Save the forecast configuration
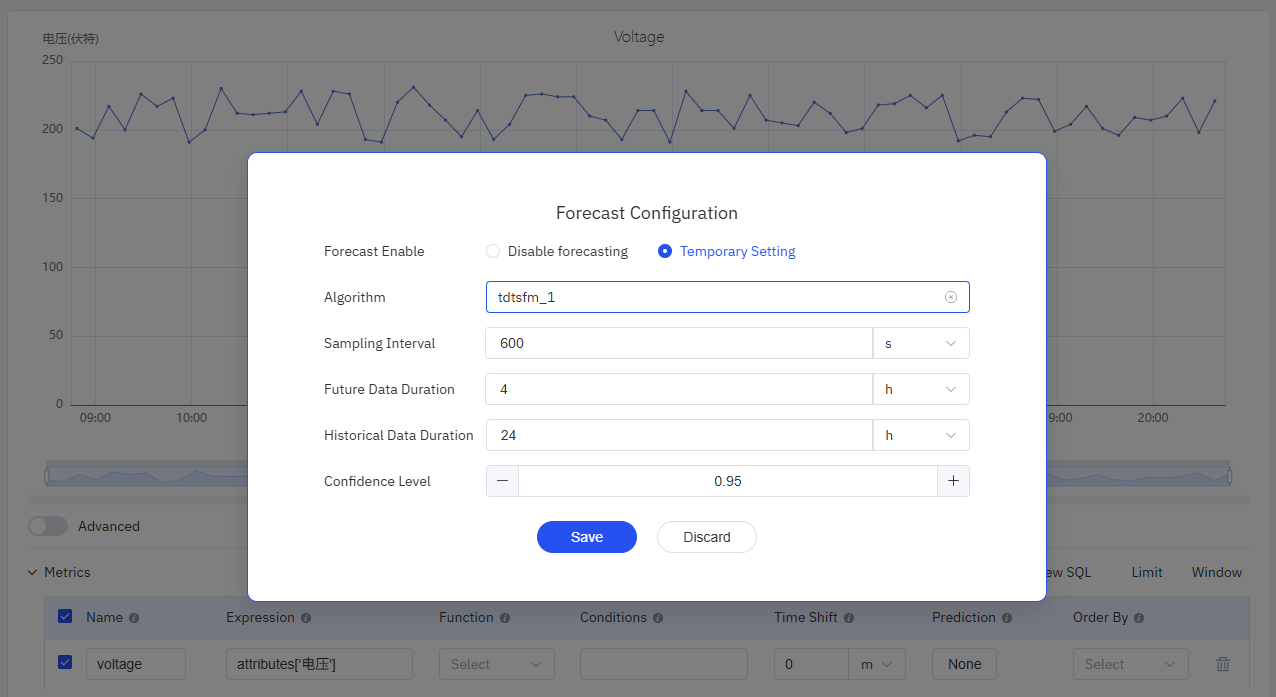Screen dimensions: 1276x697 pos(587,537)
